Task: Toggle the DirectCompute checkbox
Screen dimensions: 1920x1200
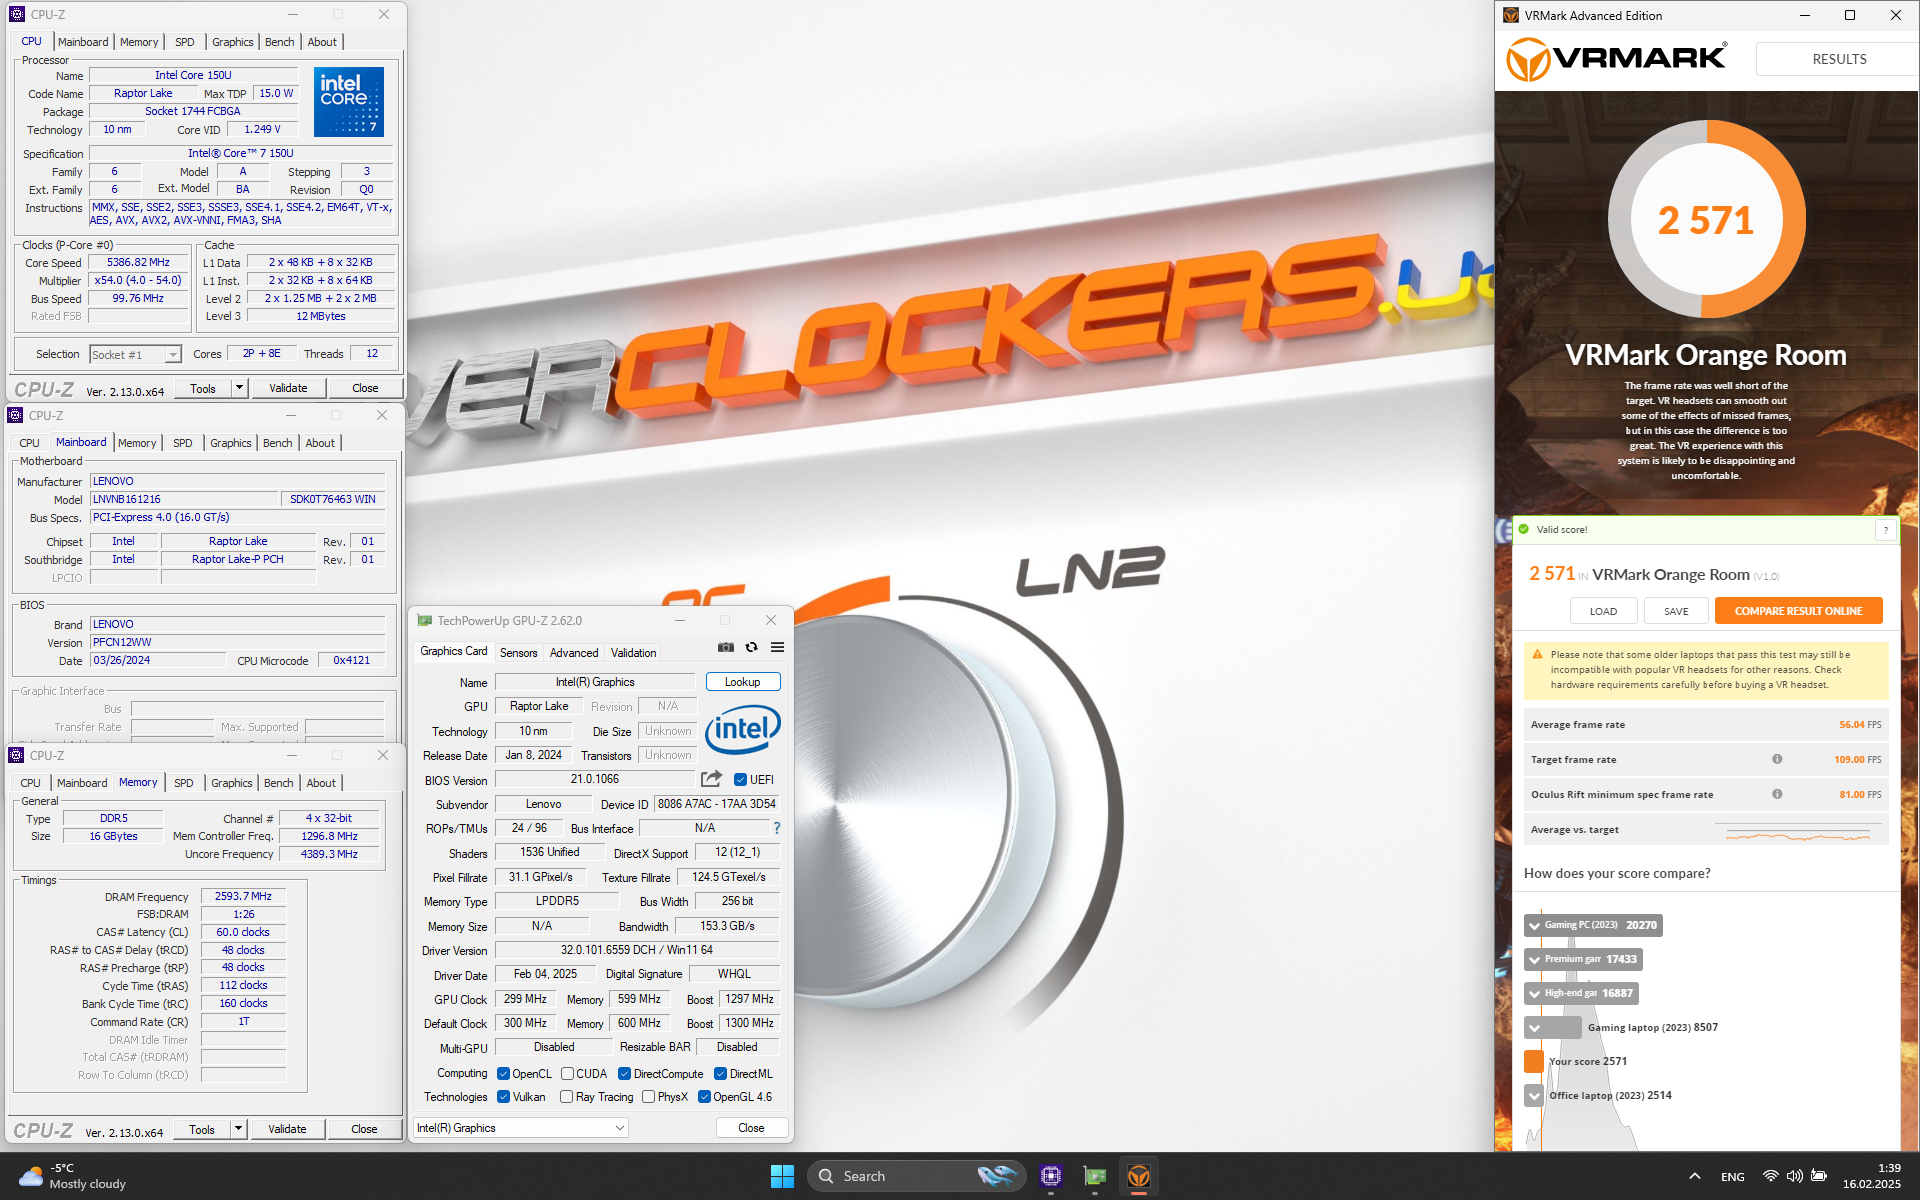Action: 624,1074
